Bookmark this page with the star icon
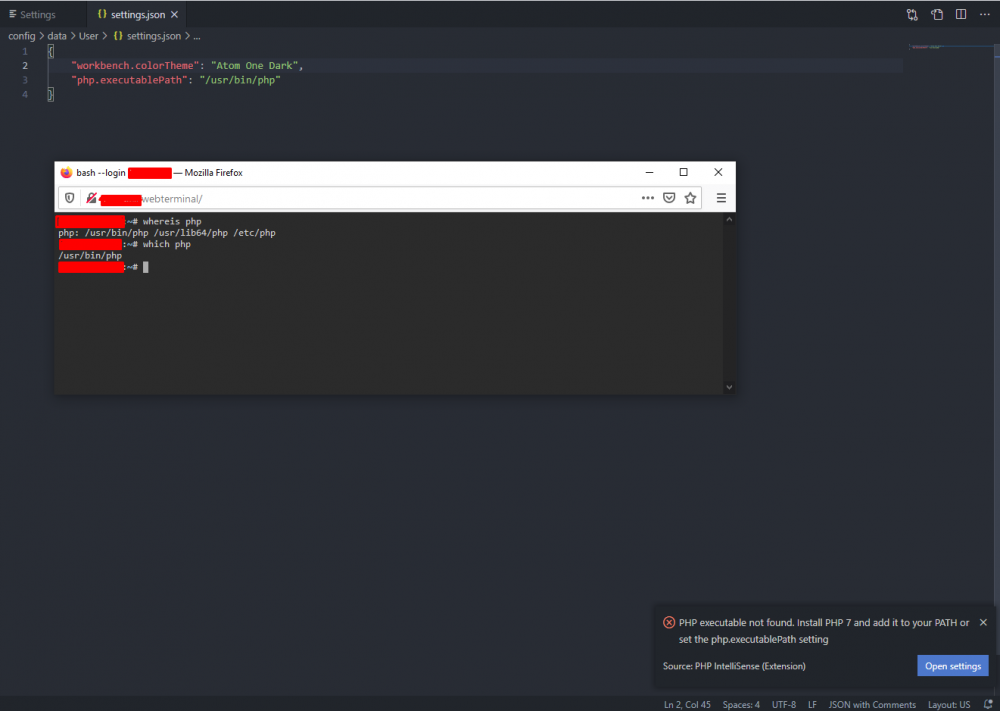 (690, 198)
